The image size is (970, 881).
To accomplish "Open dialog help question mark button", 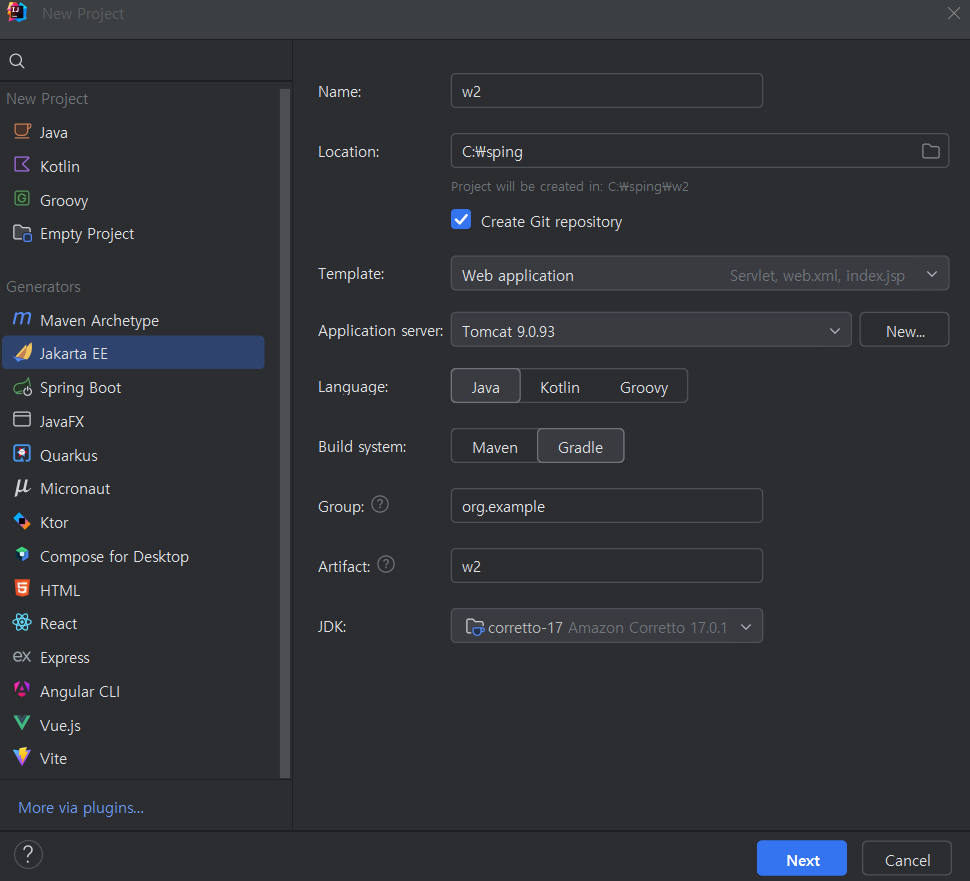I will point(28,855).
